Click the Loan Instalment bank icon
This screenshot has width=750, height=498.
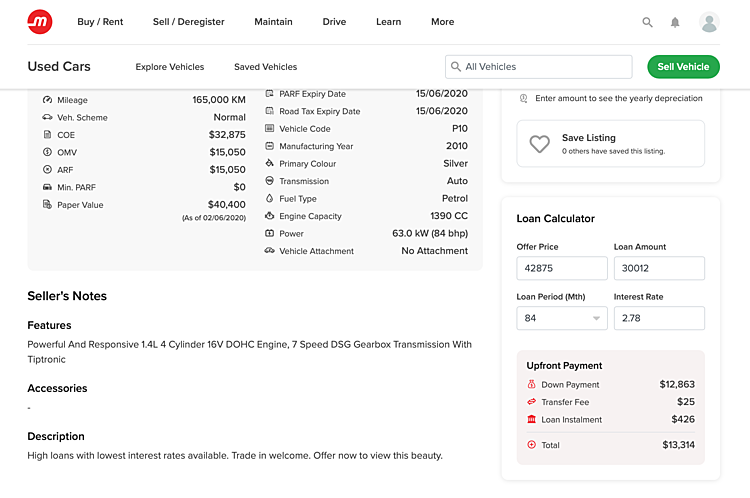[531, 419]
